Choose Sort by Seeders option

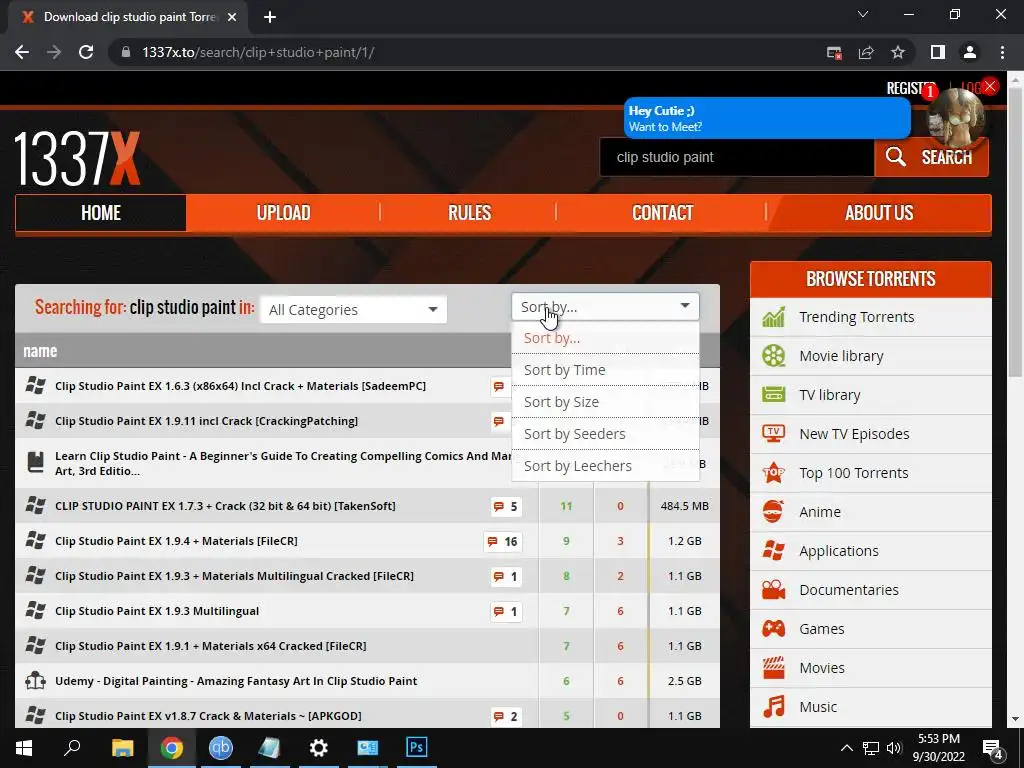[605, 434]
